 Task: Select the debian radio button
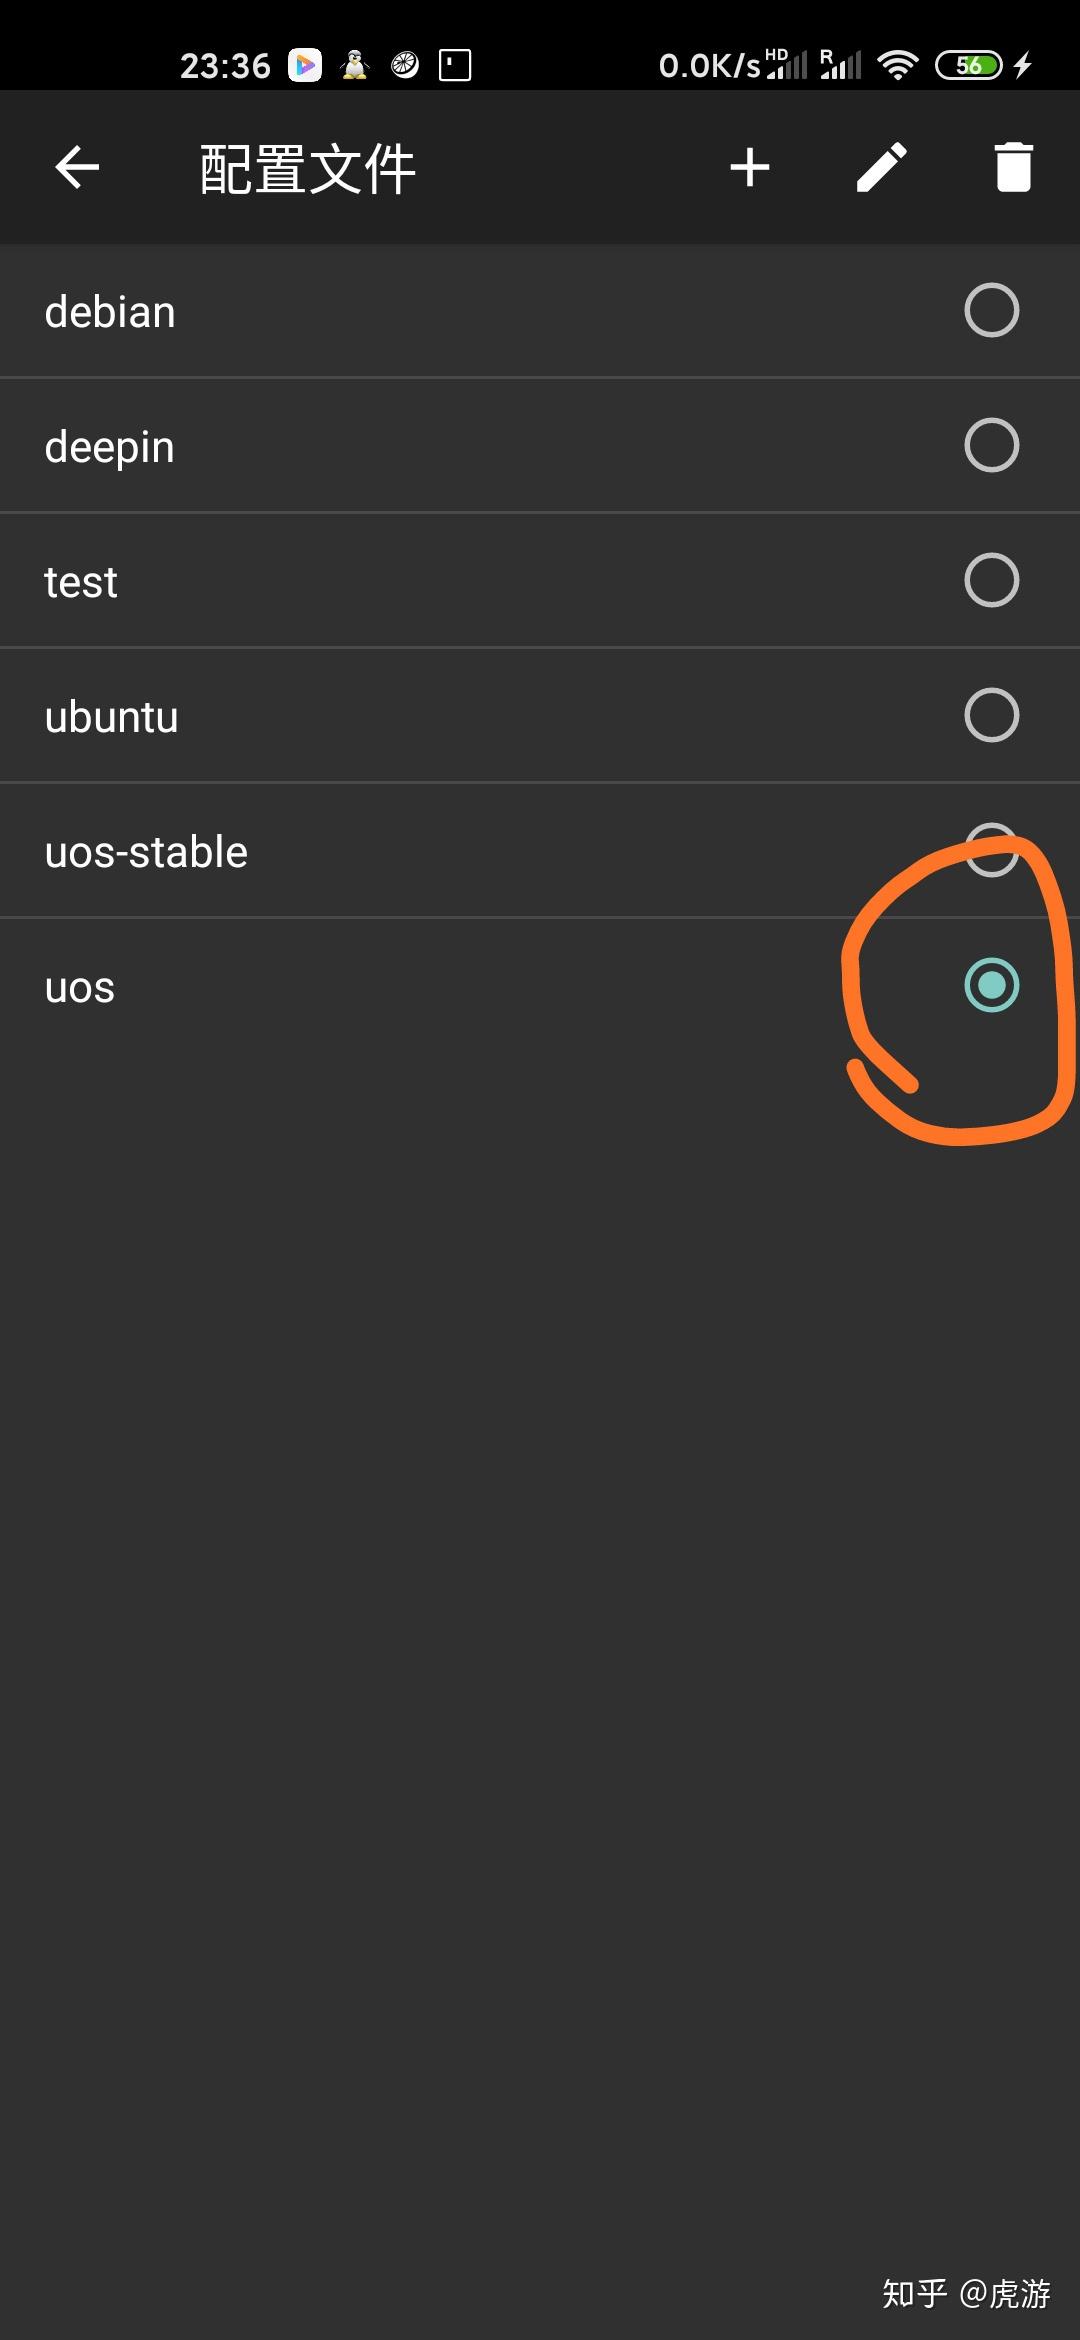tap(991, 310)
